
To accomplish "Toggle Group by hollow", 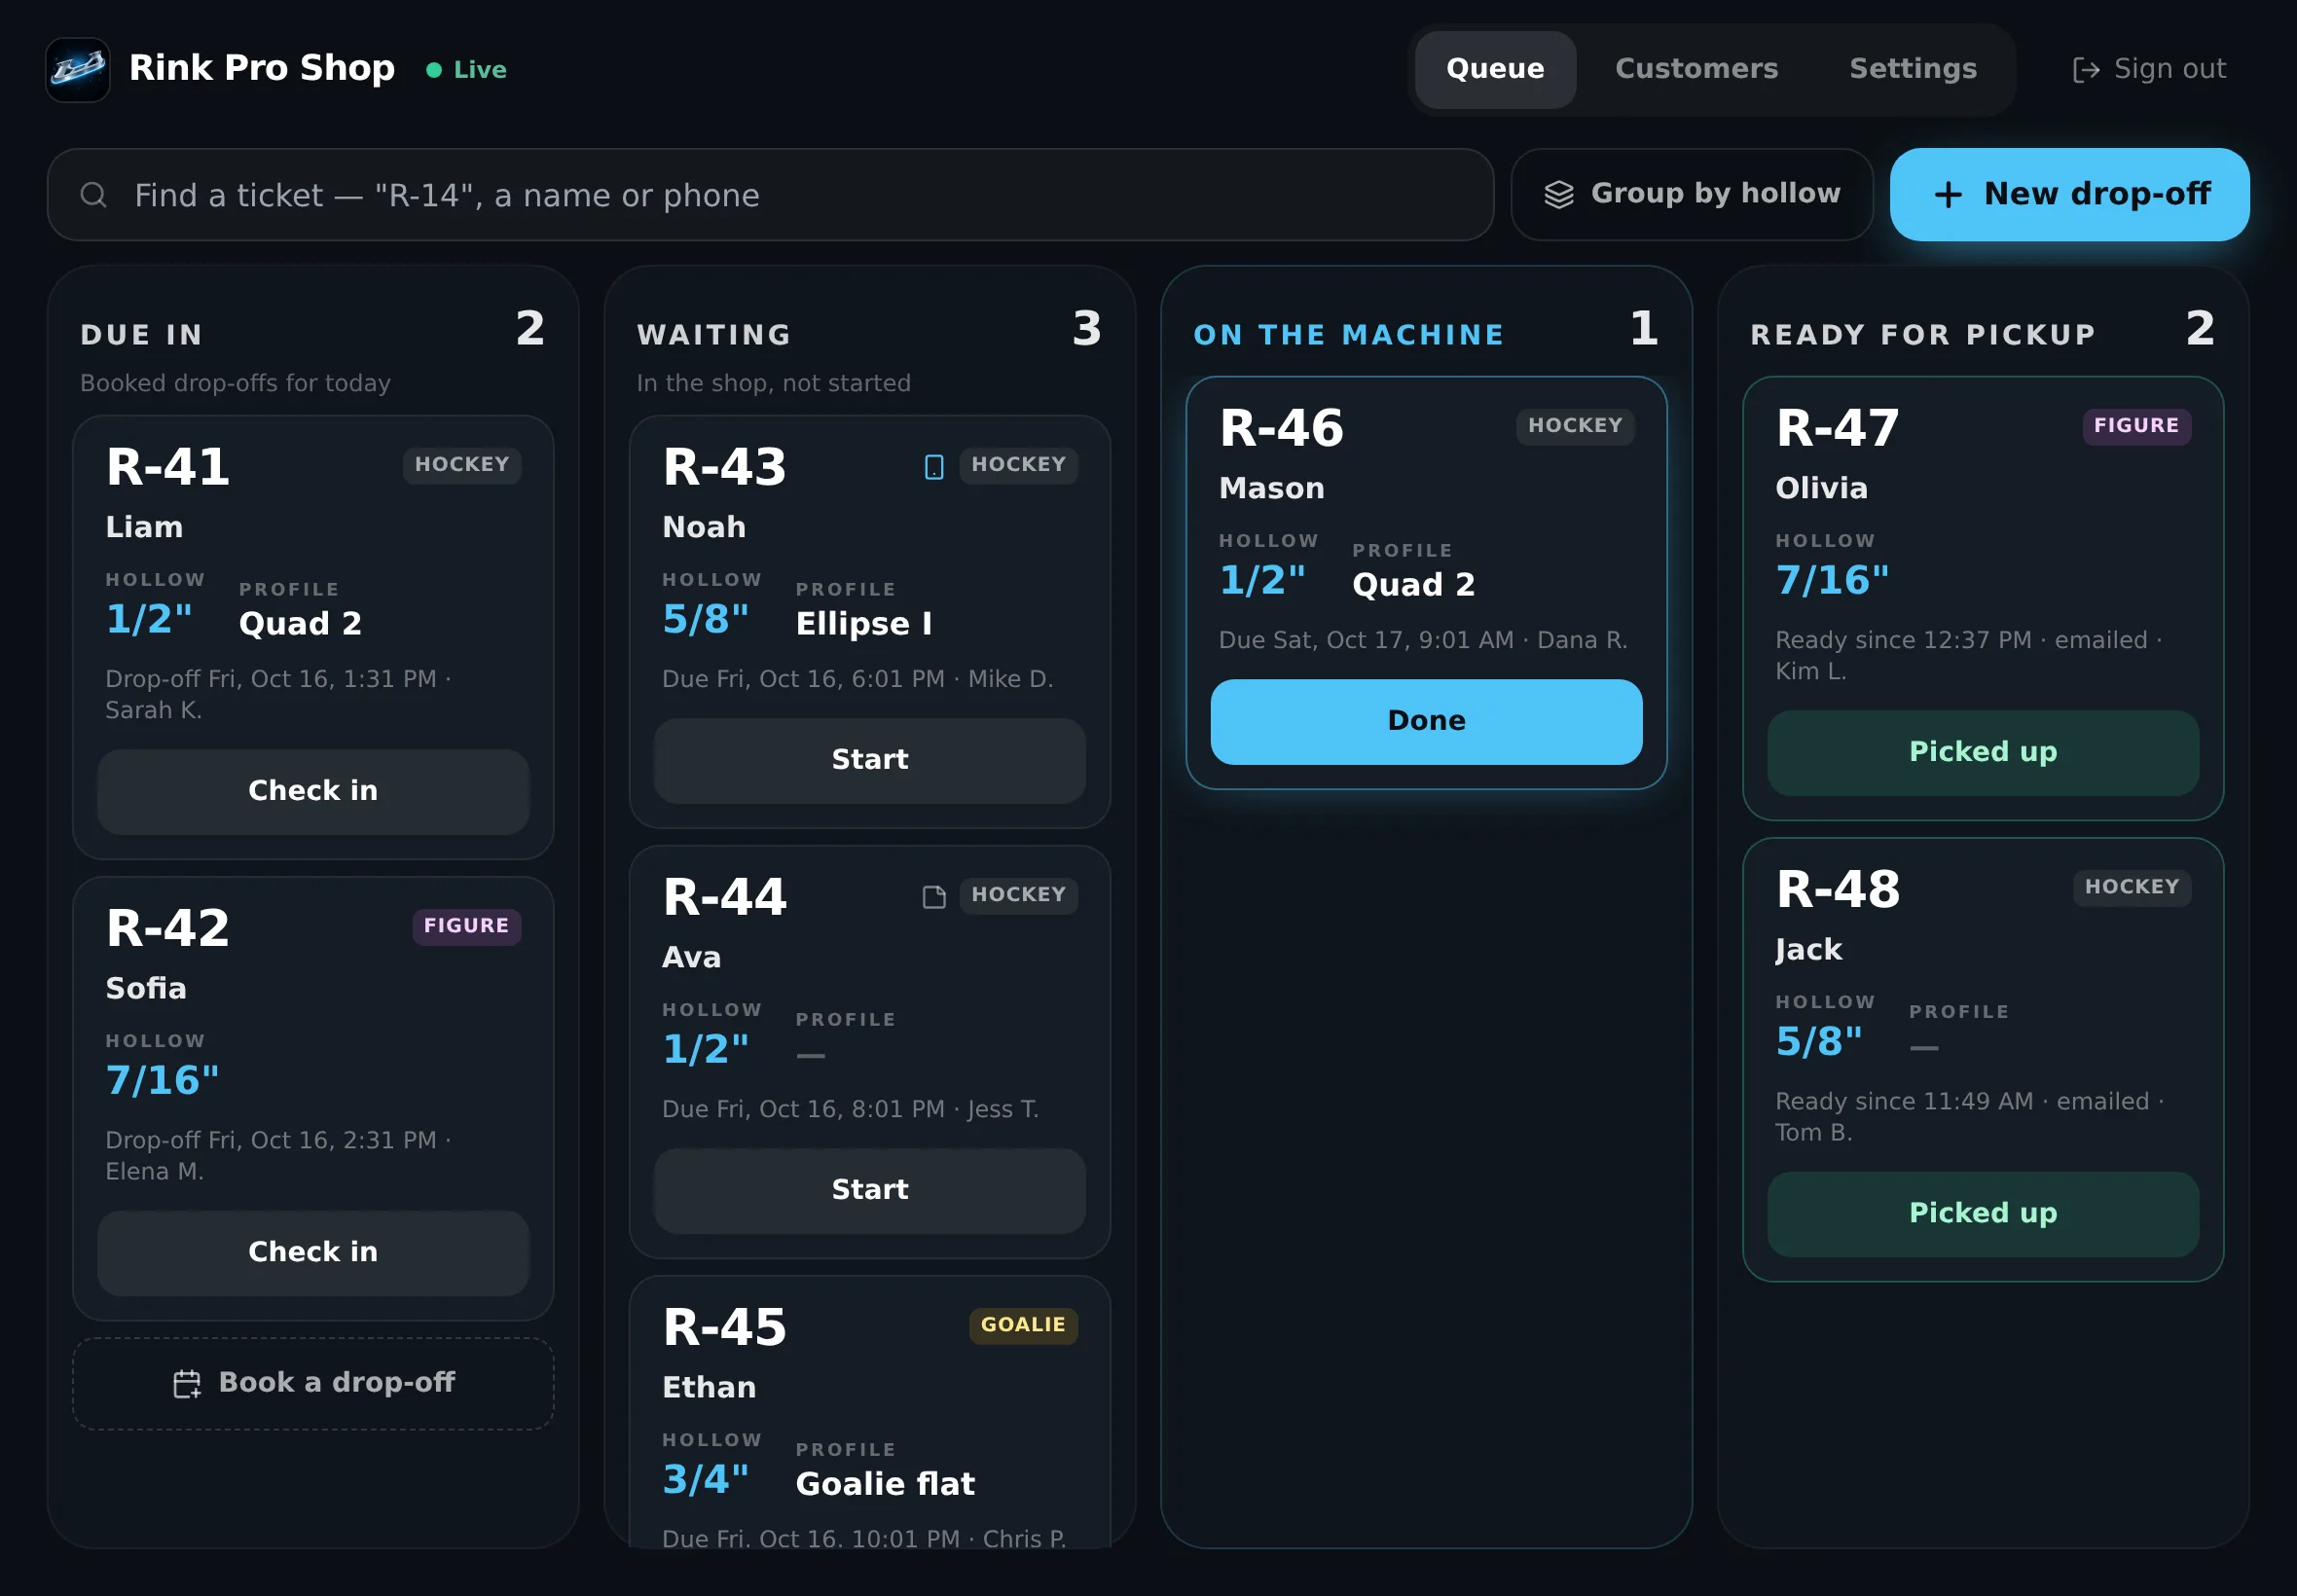I will click(1692, 195).
